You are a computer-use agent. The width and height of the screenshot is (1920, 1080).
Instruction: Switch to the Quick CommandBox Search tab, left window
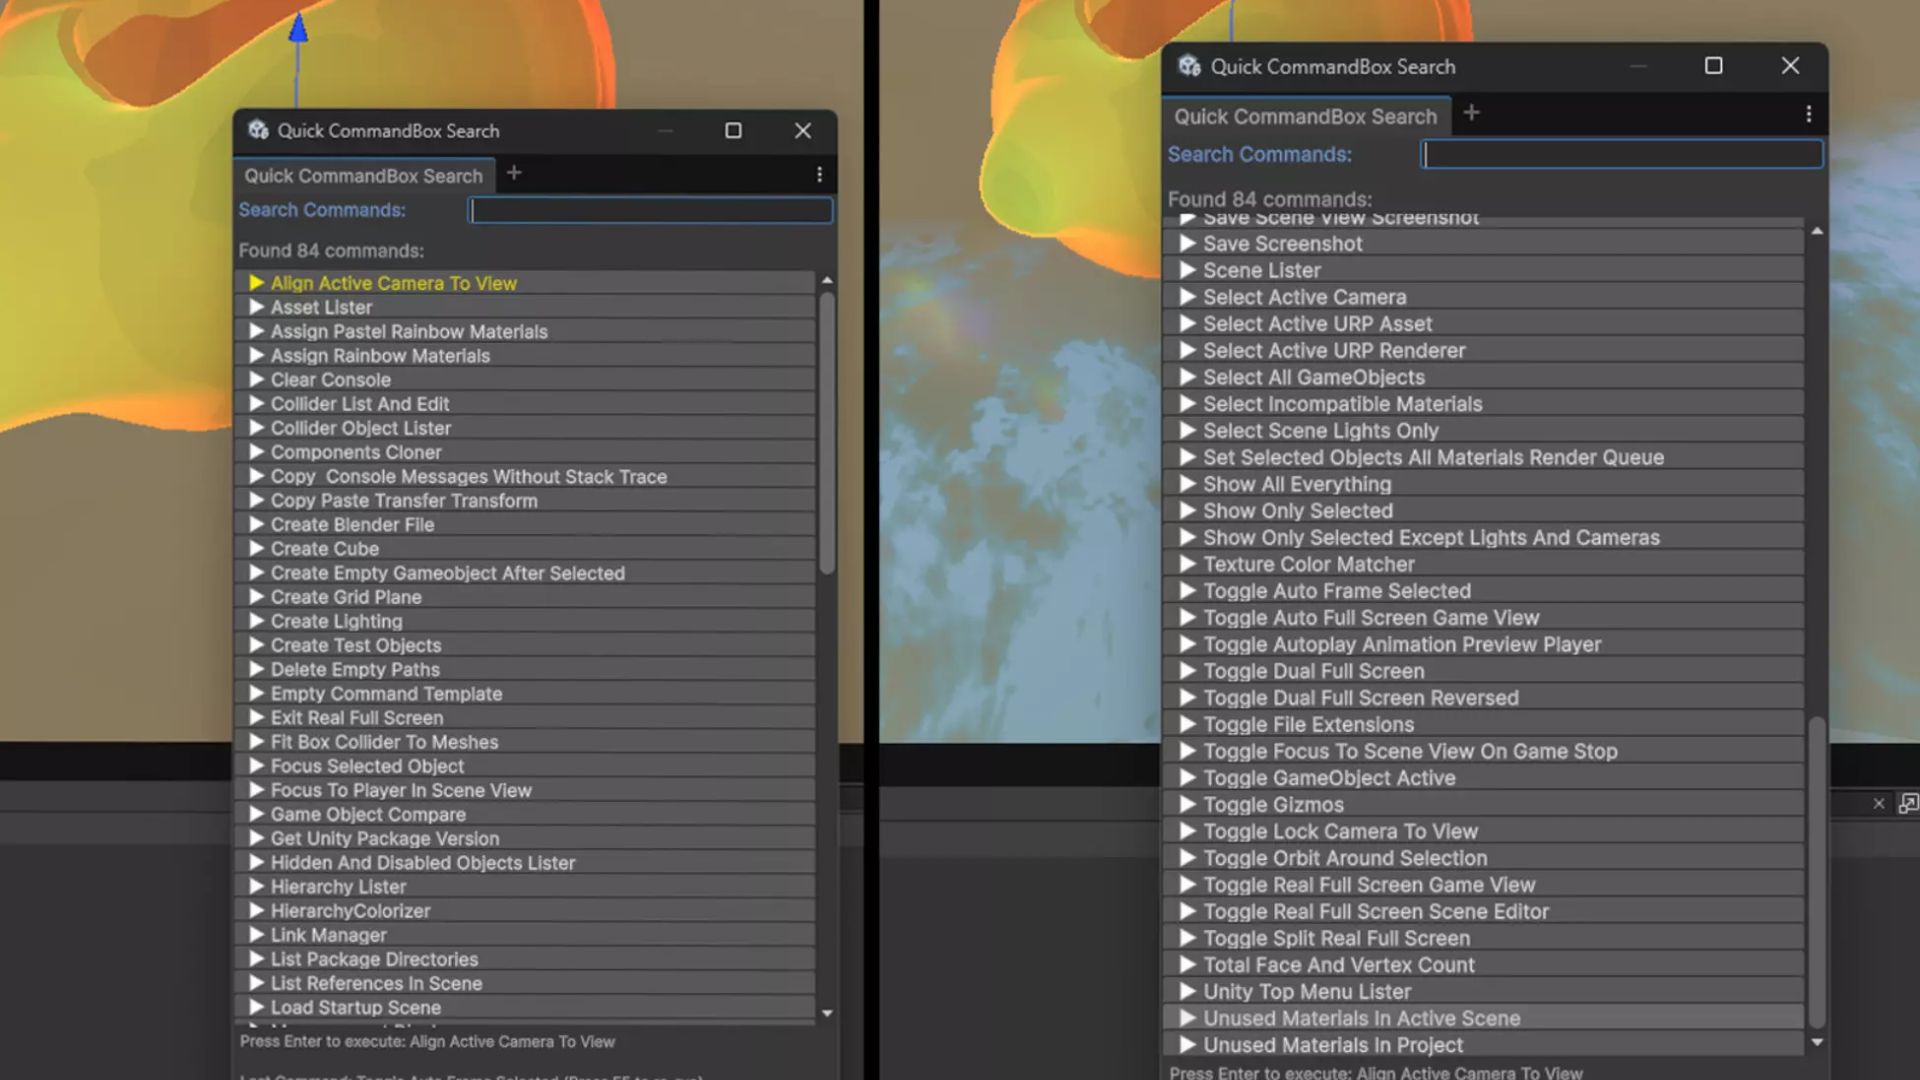pos(363,175)
